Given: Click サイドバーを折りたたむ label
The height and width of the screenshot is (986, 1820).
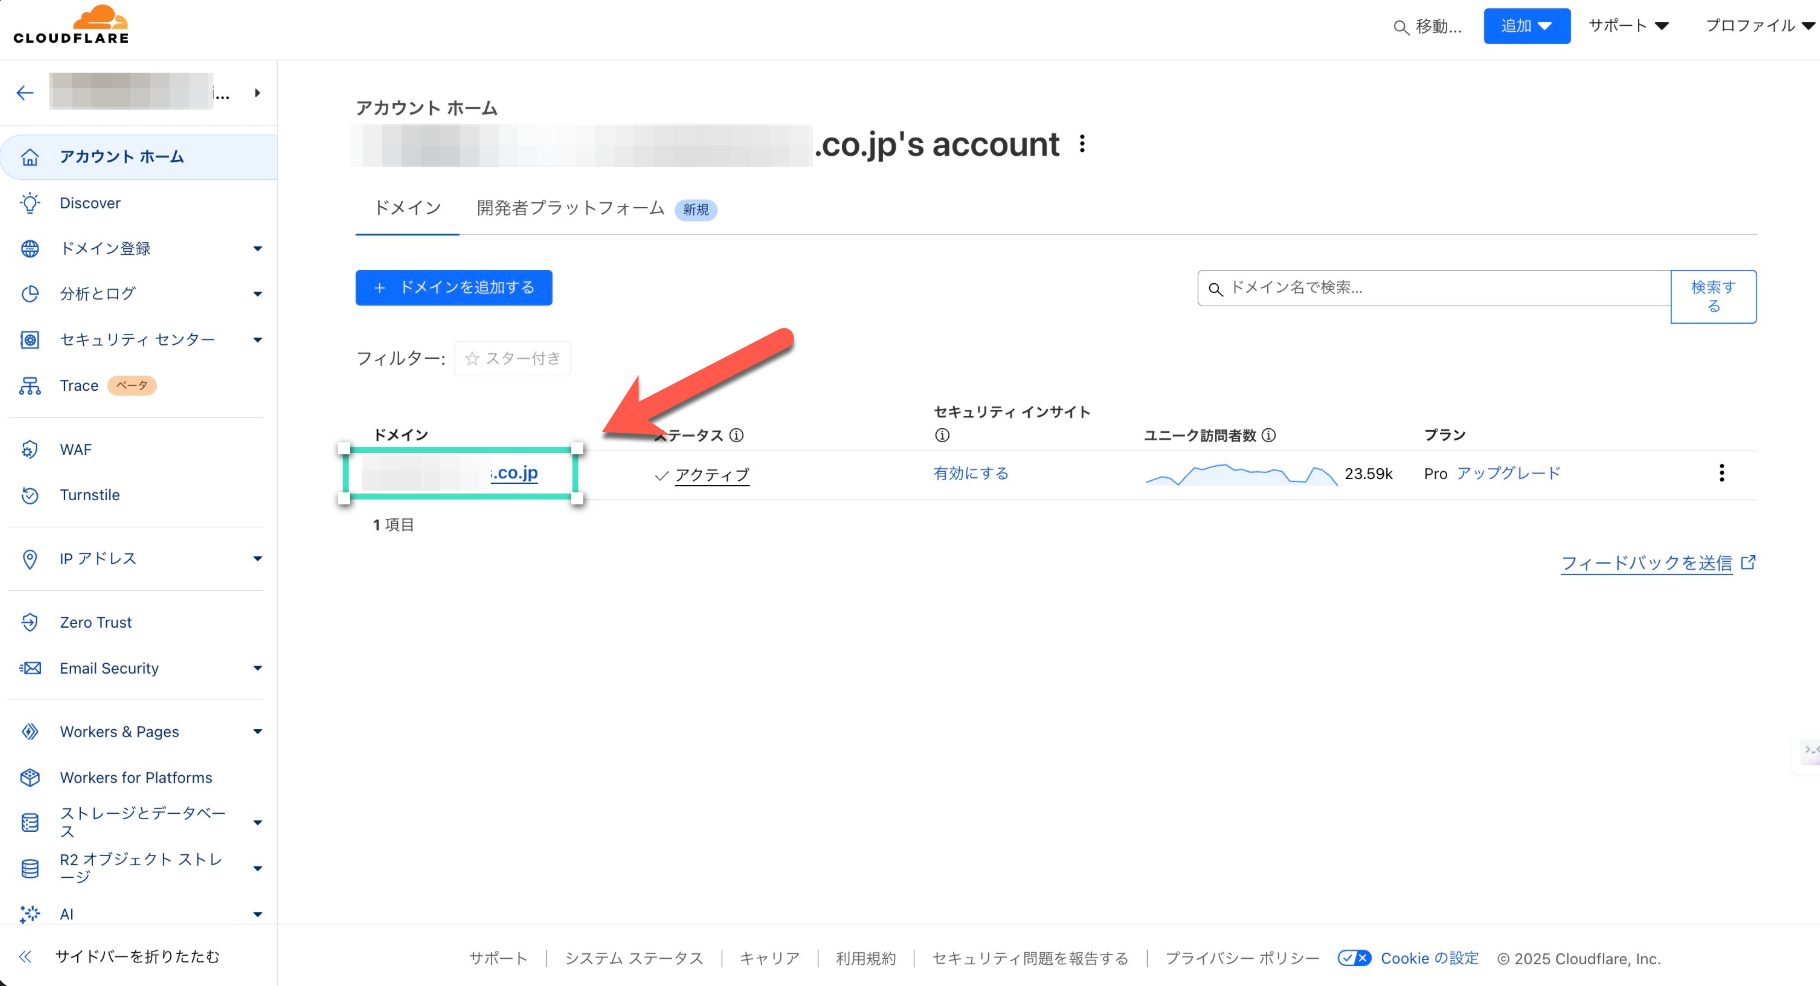Looking at the screenshot, I should (x=137, y=957).
